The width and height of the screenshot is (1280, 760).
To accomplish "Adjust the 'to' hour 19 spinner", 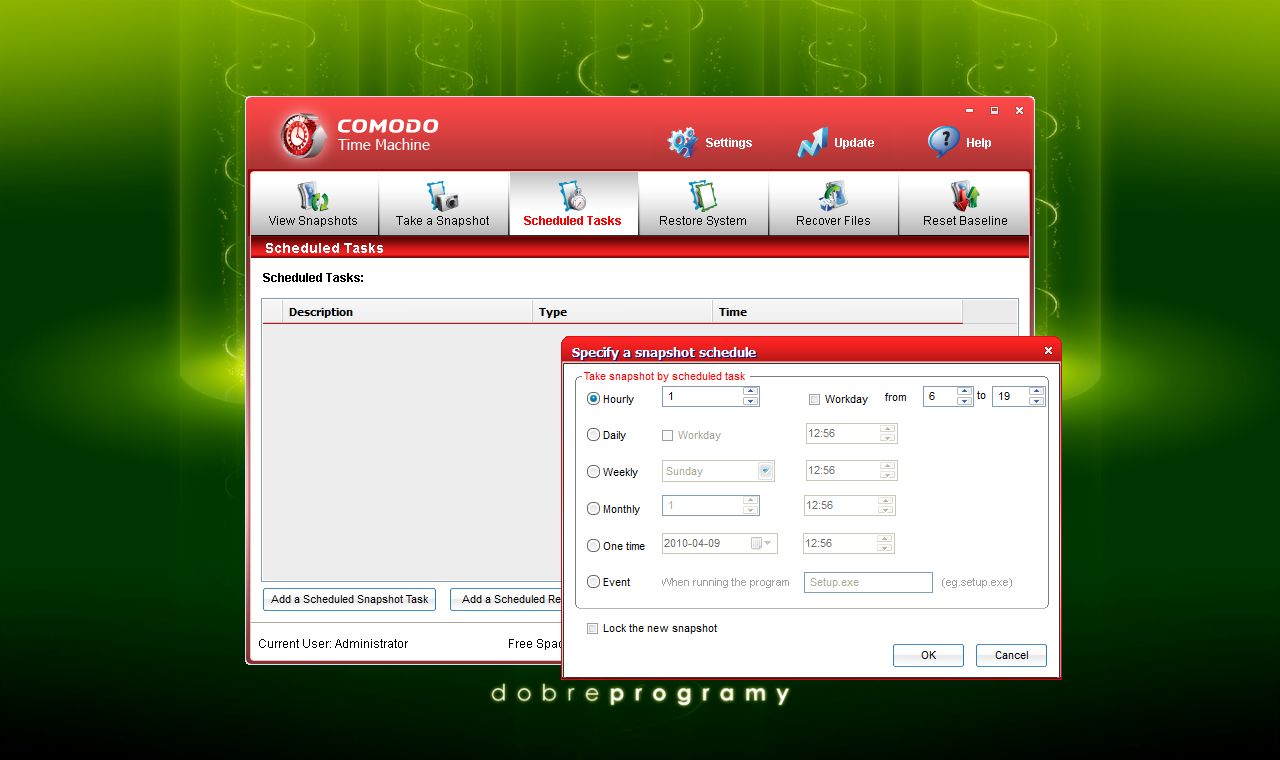I will click(1036, 396).
